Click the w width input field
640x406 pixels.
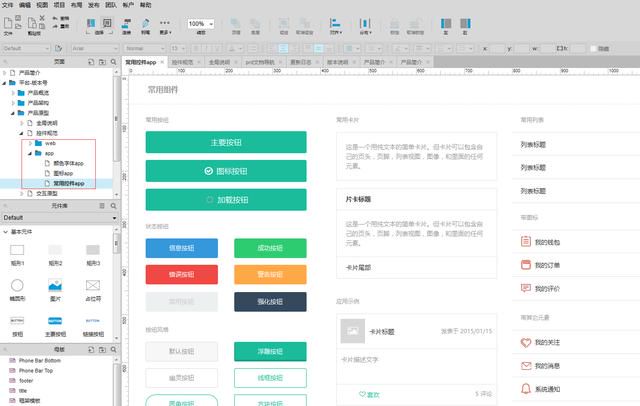547,49
